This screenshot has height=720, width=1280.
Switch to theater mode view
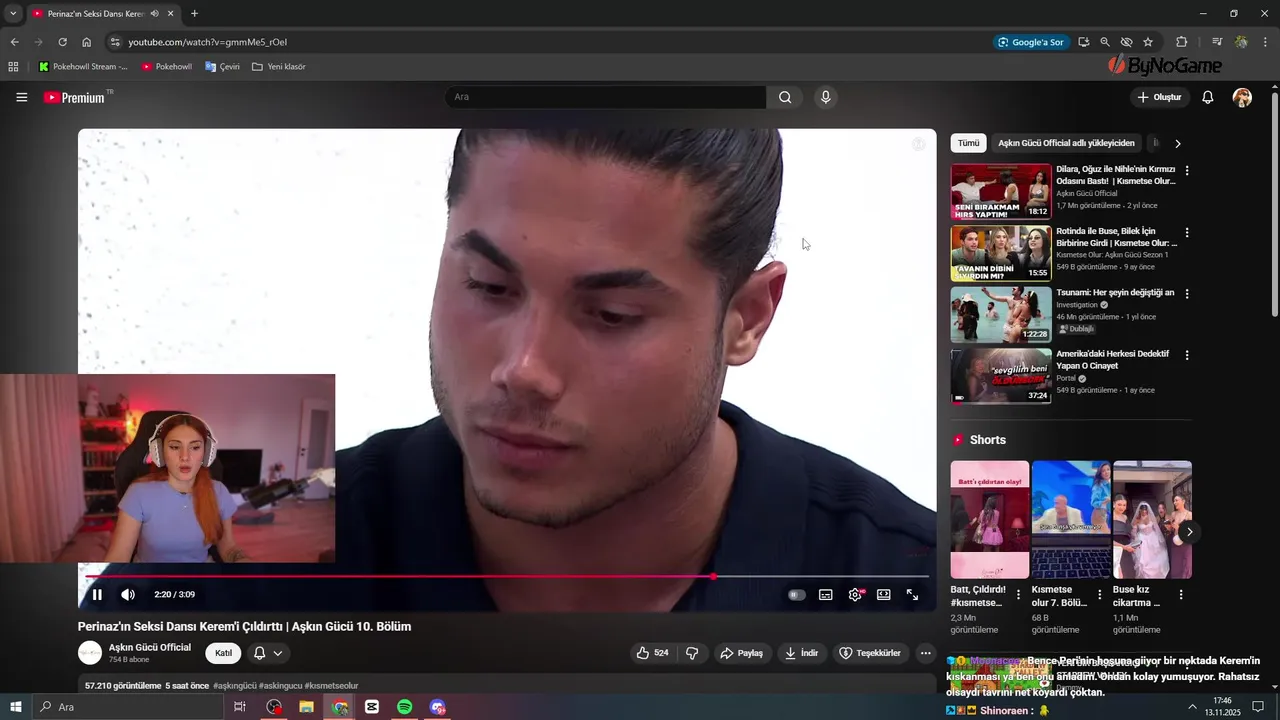point(884,595)
